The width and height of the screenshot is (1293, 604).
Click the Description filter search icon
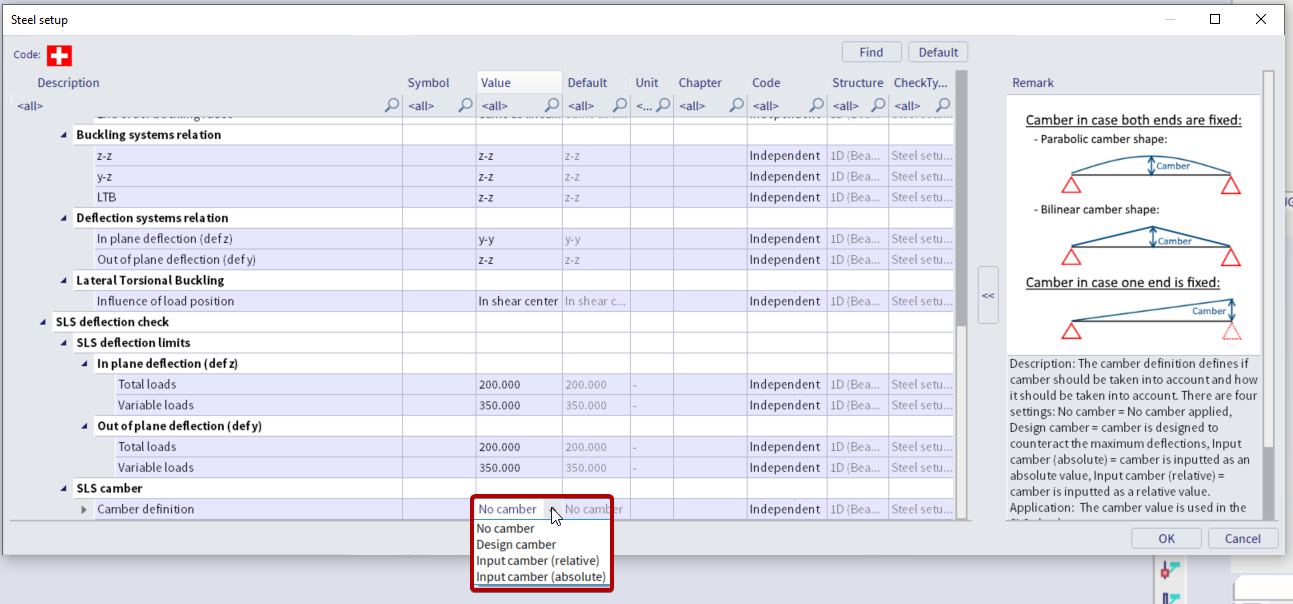(x=392, y=105)
